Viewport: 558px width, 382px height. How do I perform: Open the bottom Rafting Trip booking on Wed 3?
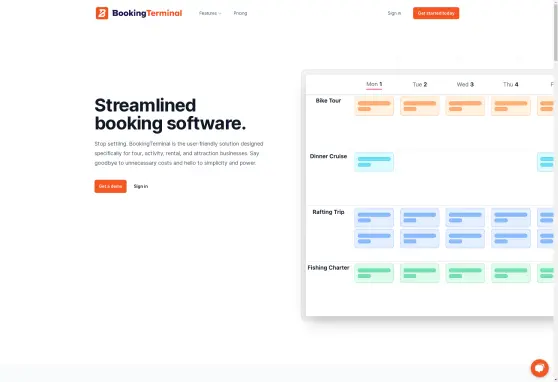[x=465, y=238]
